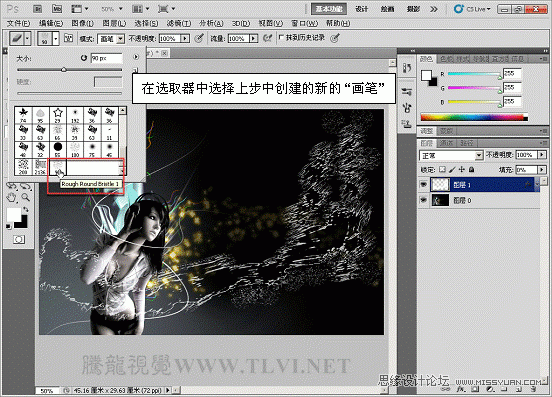
Task: Swap foreground and background colors arrow
Action: [26, 210]
